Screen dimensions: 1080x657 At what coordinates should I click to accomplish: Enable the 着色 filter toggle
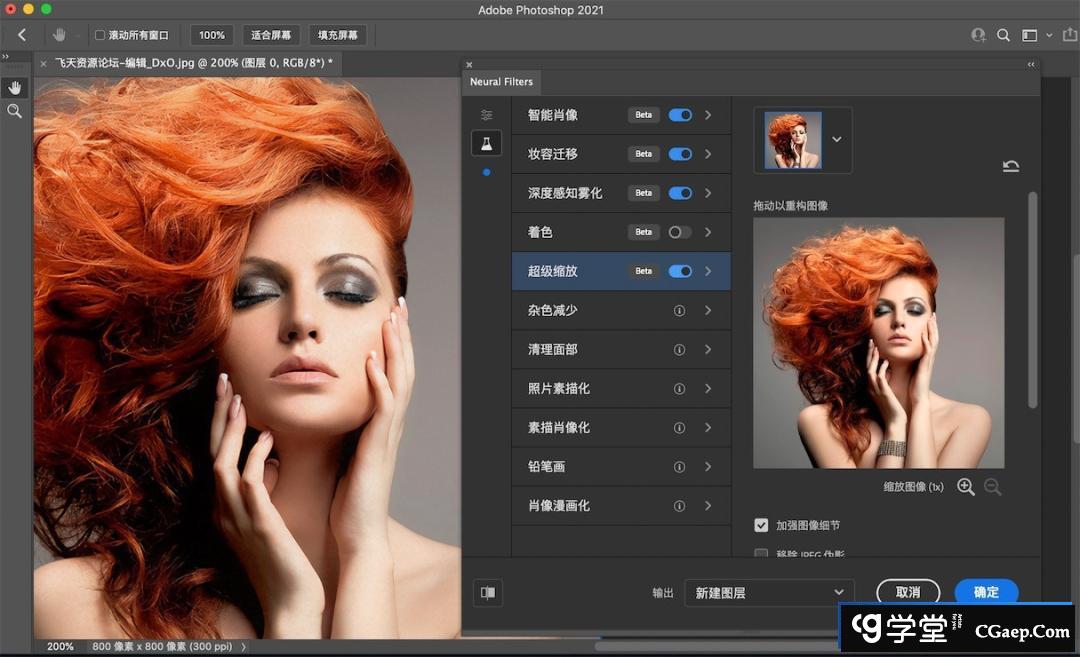coord(680,232)
